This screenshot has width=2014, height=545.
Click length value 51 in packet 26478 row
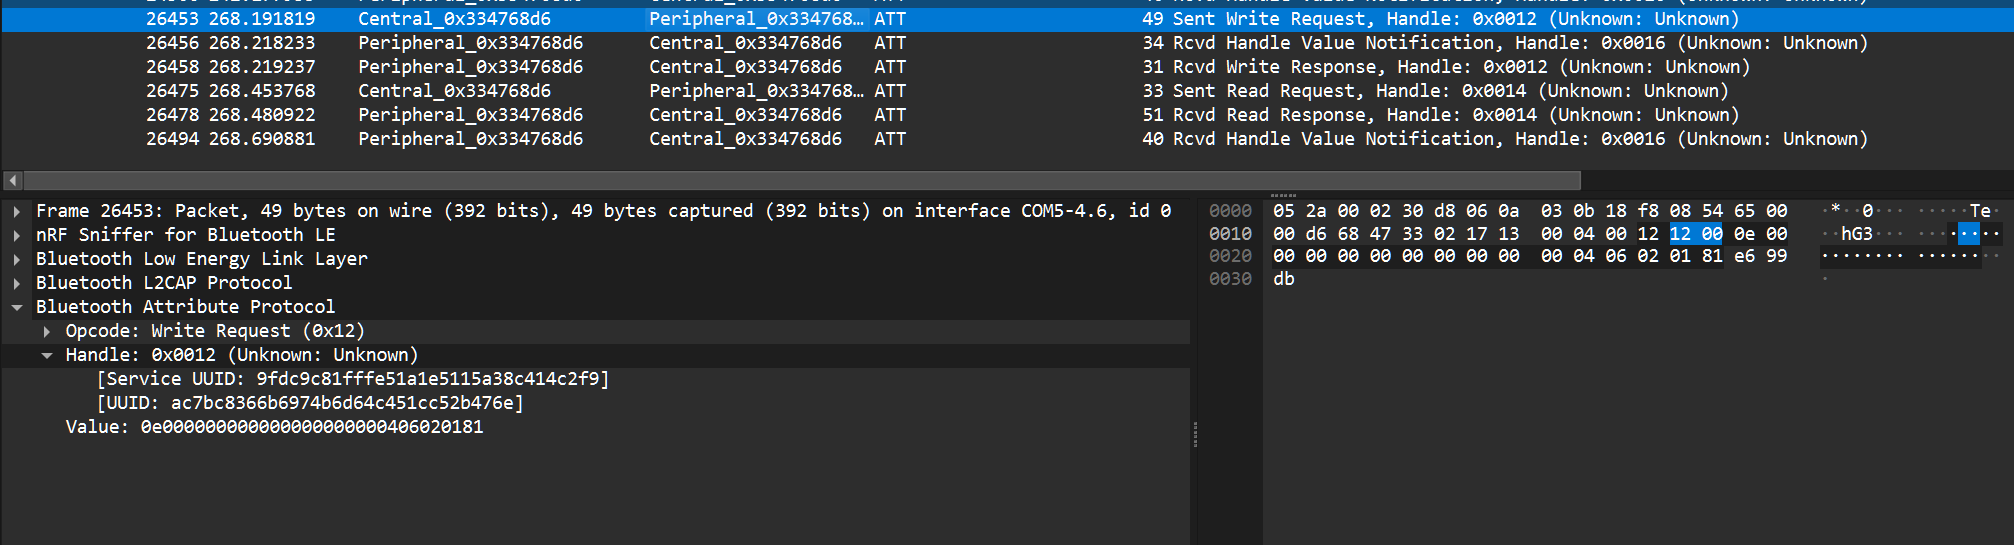(1153, 115)
